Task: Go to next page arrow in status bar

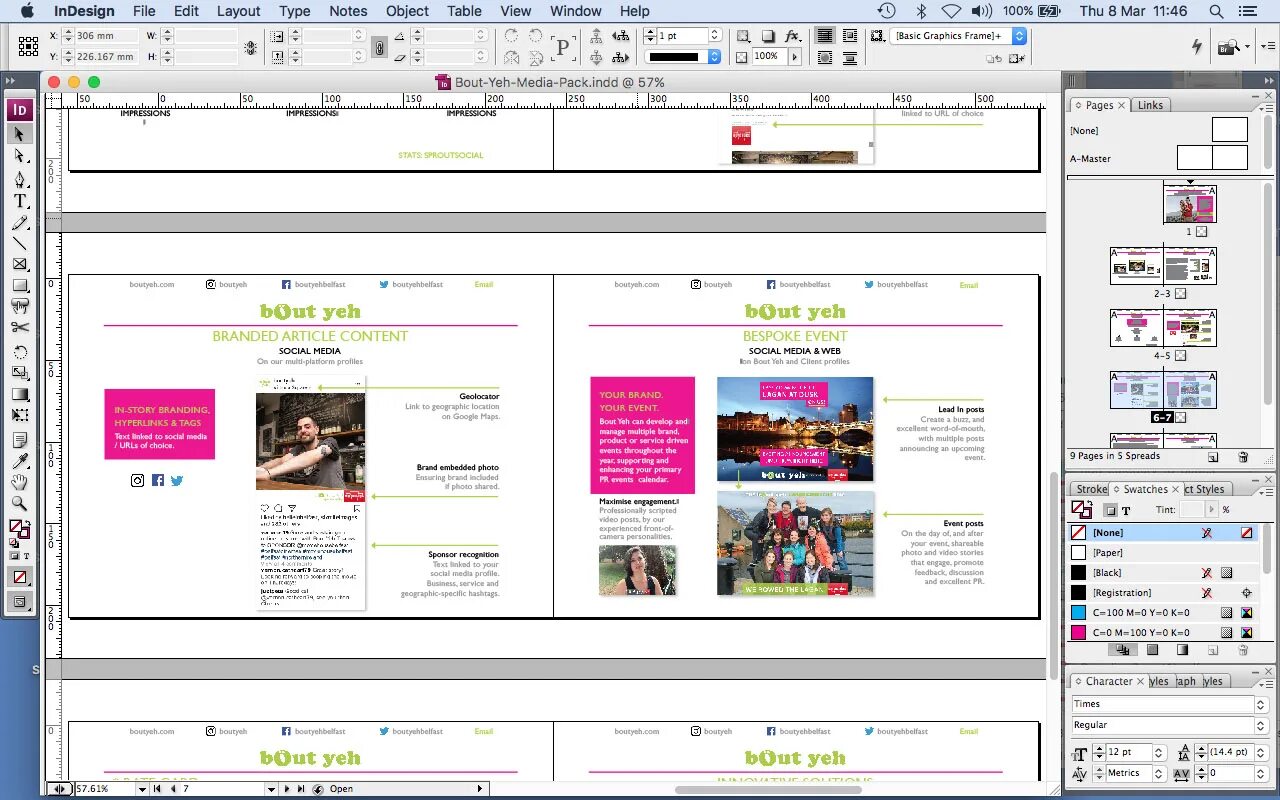Action: click(288, 789)
